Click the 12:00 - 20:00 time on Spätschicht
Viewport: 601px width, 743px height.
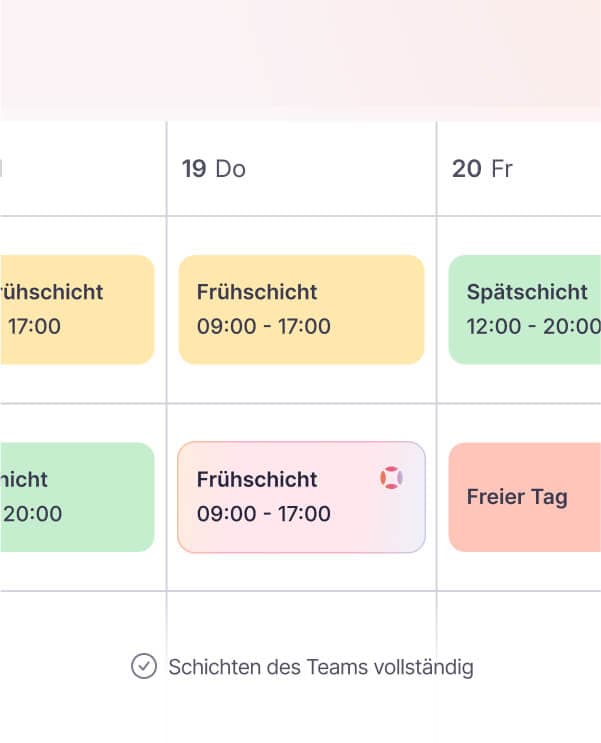pyautogui.click(x=534, y=327)
